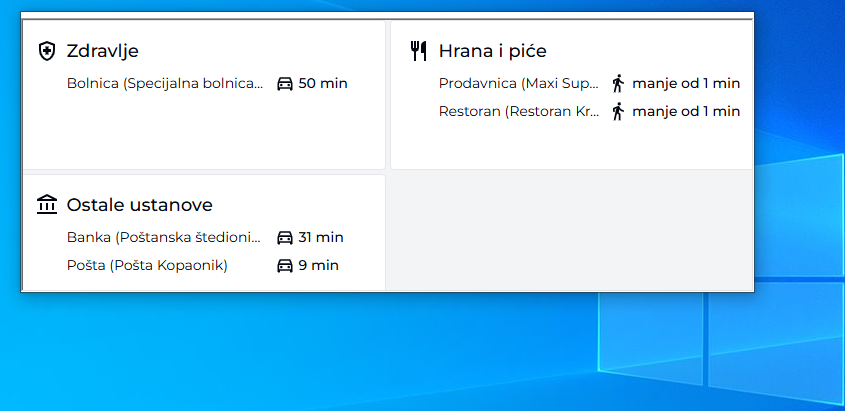845x411 pixels.
Task: Click the fork and knife icon
Action: [419, 51]
